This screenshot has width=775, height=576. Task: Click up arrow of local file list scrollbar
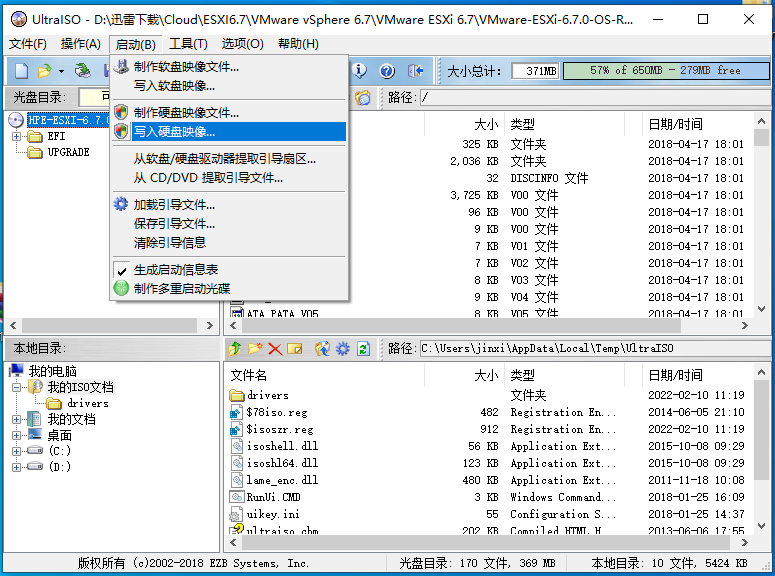pyautogui.click(x=761, y=372)
